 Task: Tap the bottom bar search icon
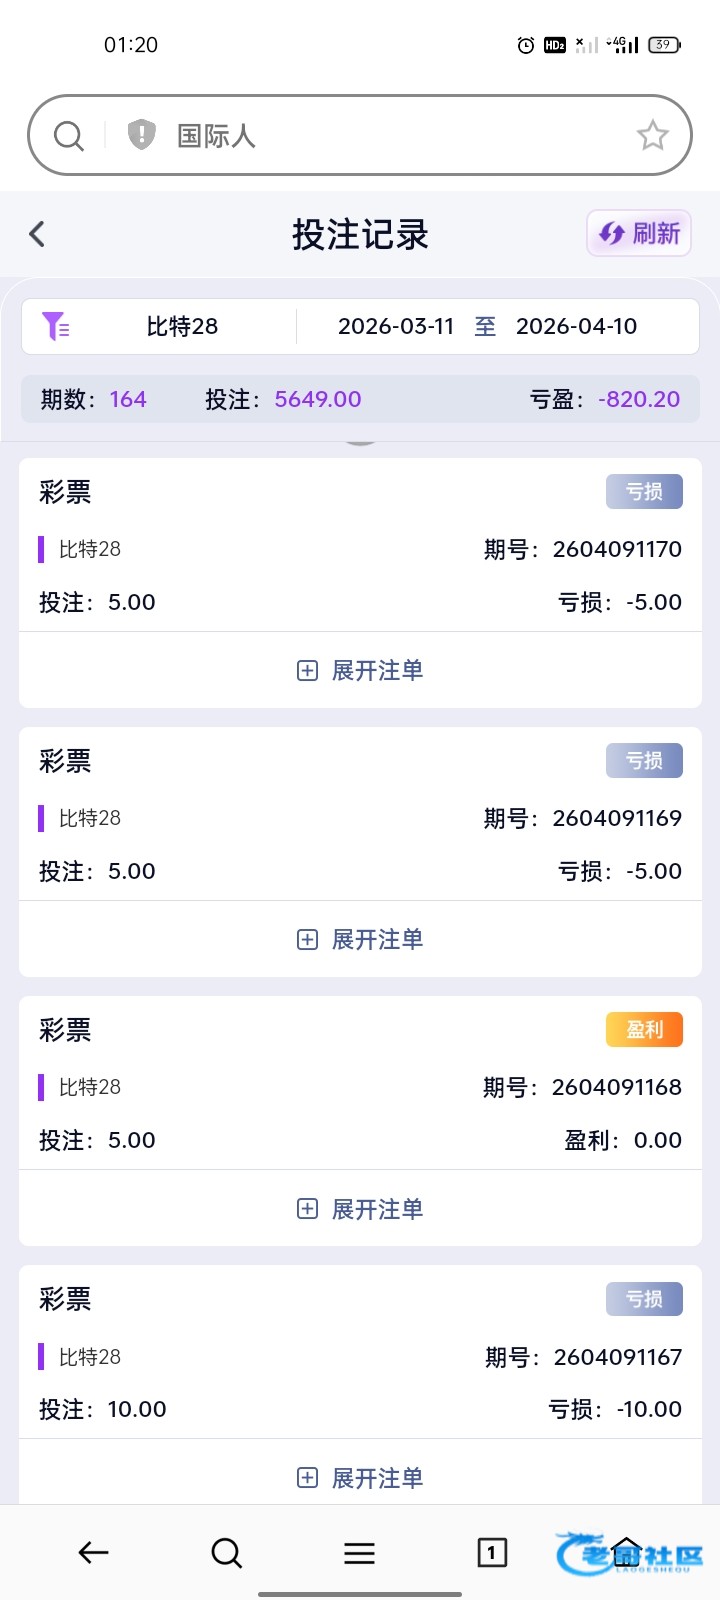226,1552
